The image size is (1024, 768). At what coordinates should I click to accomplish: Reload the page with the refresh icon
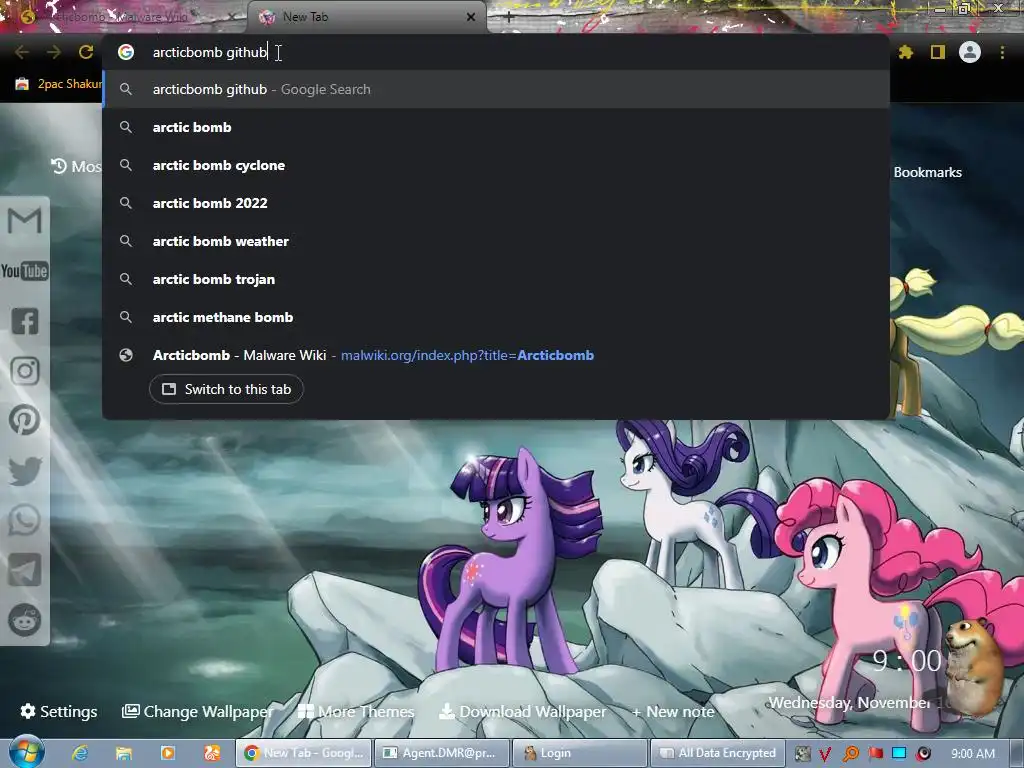[86, 52]
